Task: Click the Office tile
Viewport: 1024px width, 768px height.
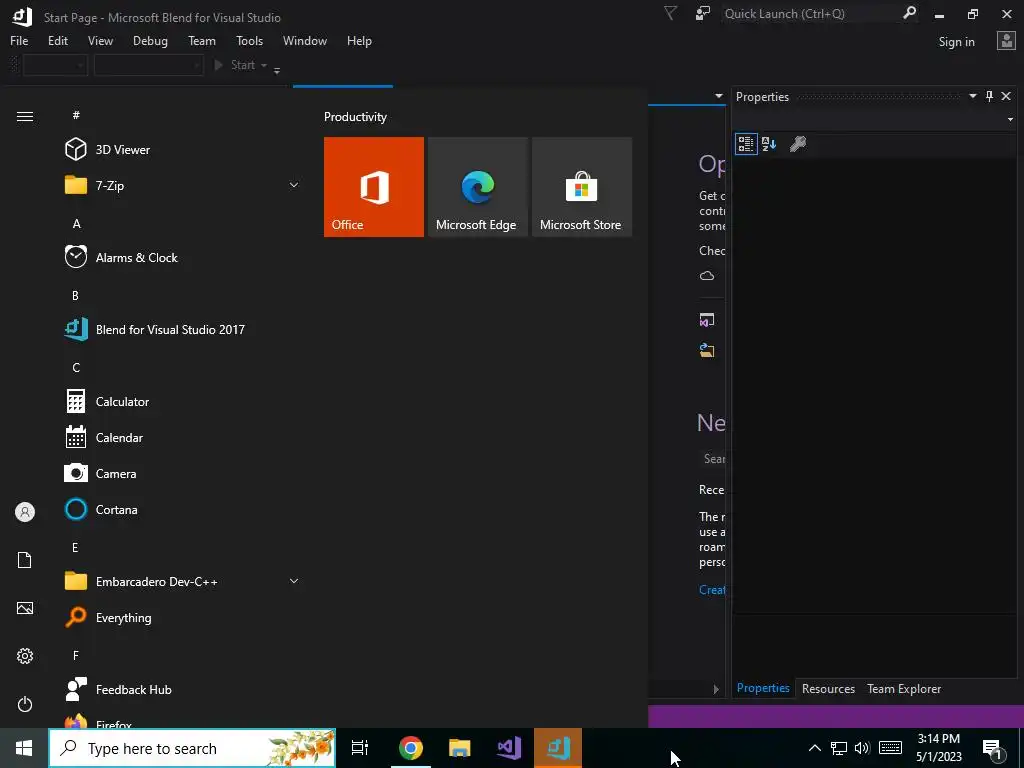Action: pos(374,187)
